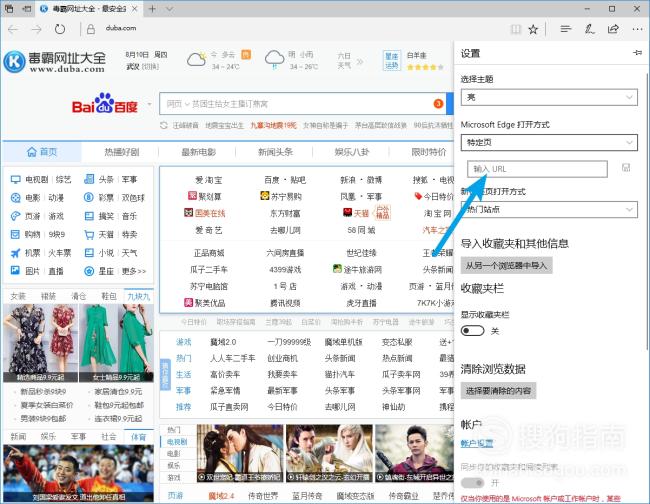Click the Baidu search input box

click(303, 104)
